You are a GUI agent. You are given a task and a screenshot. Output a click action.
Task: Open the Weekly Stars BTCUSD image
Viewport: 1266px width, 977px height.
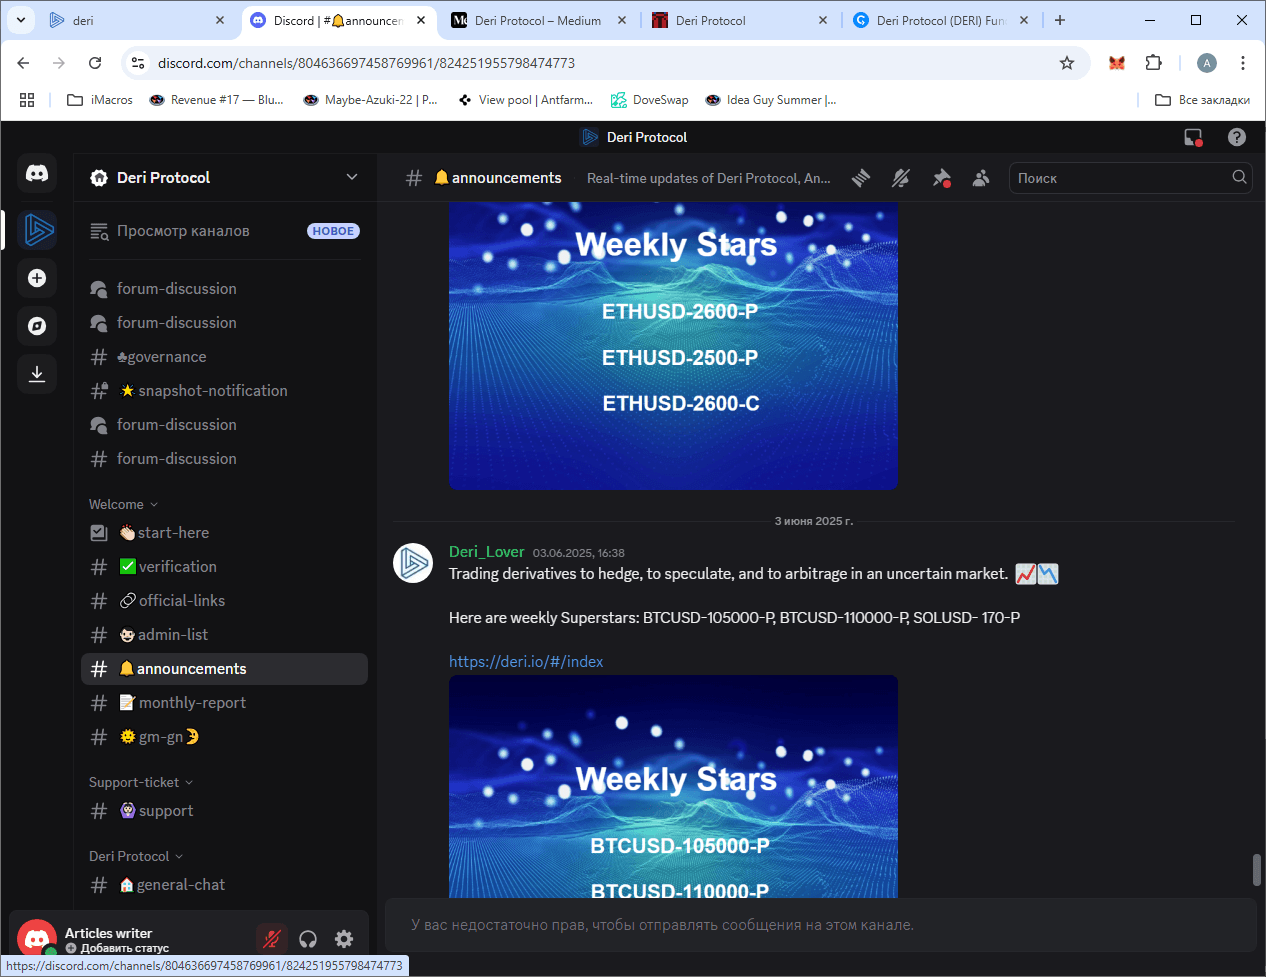pos(673,786)
